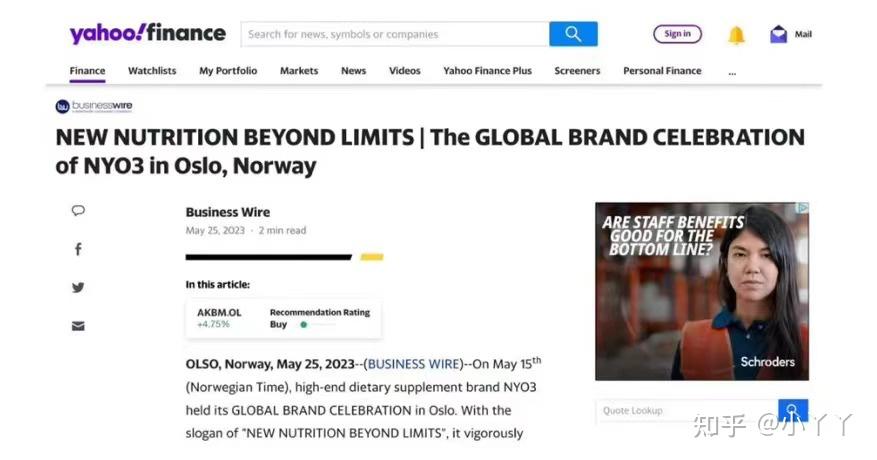Open Yahoo Finance Plus menu

[x=488, y=71]
